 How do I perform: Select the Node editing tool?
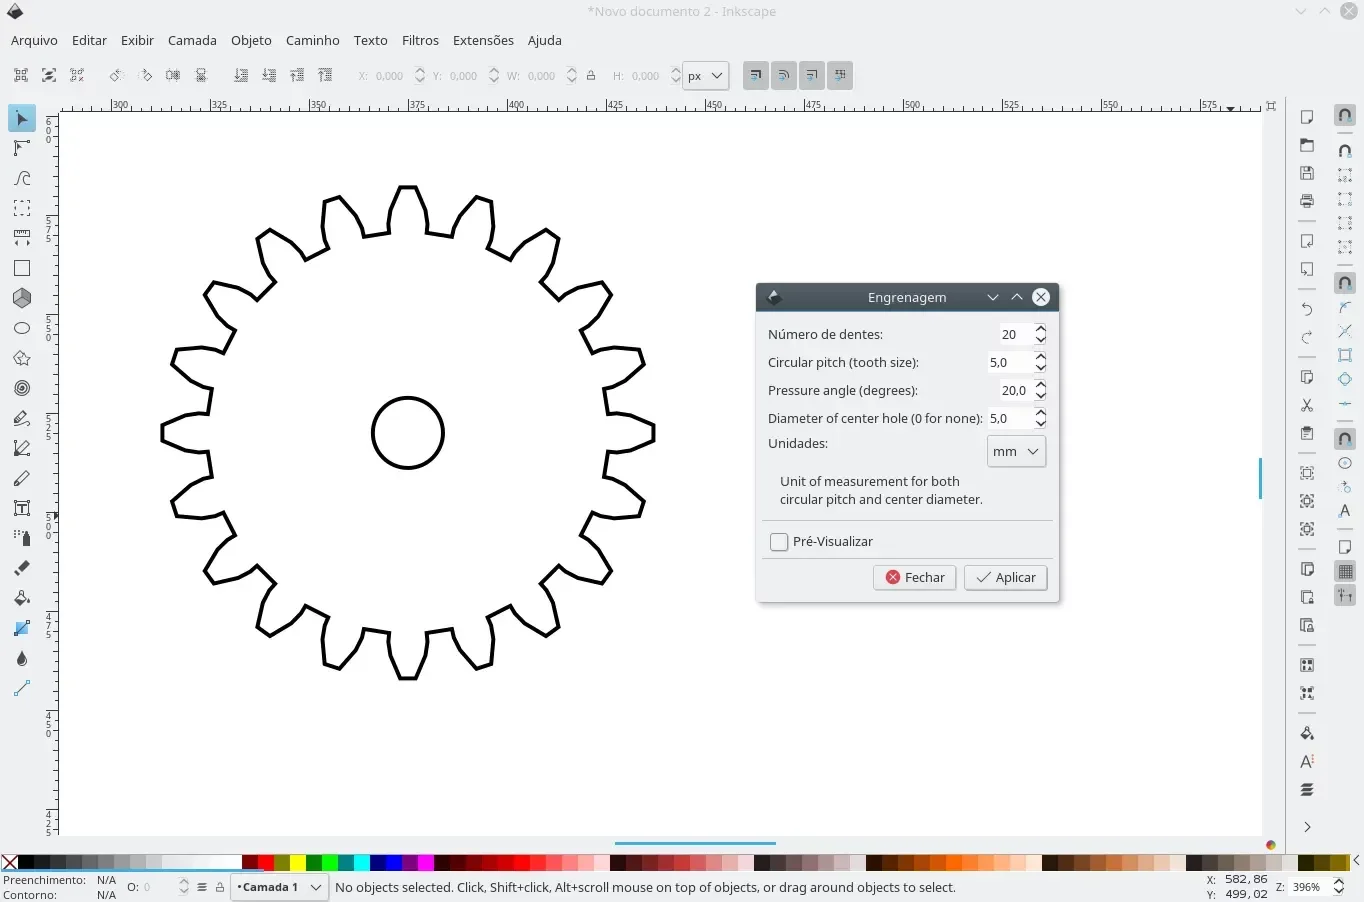[x=21, y=149]
